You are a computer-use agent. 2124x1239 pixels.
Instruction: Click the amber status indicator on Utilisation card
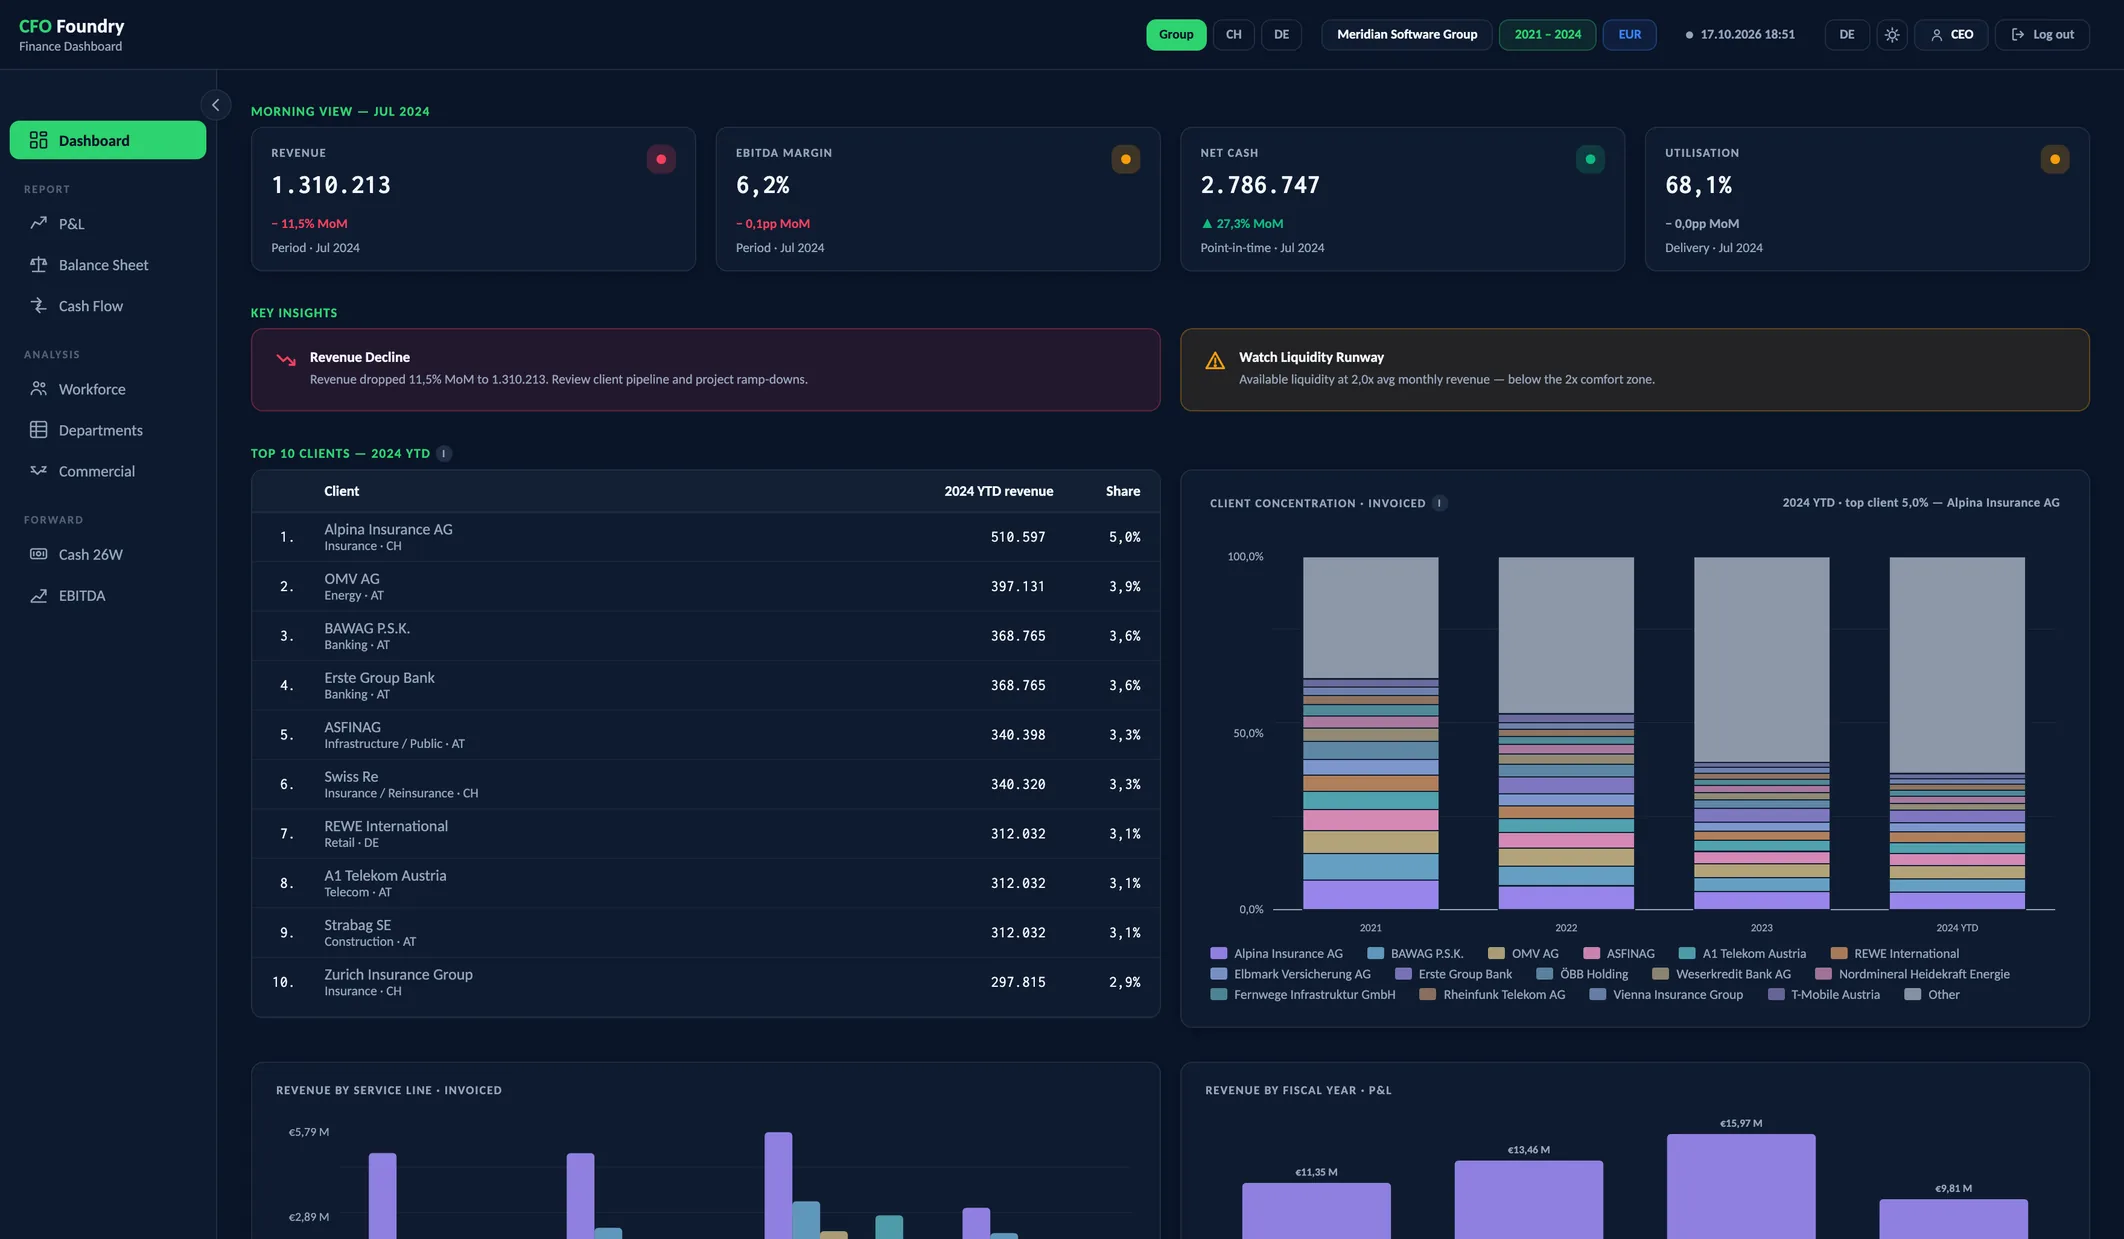coord(2055,159)
